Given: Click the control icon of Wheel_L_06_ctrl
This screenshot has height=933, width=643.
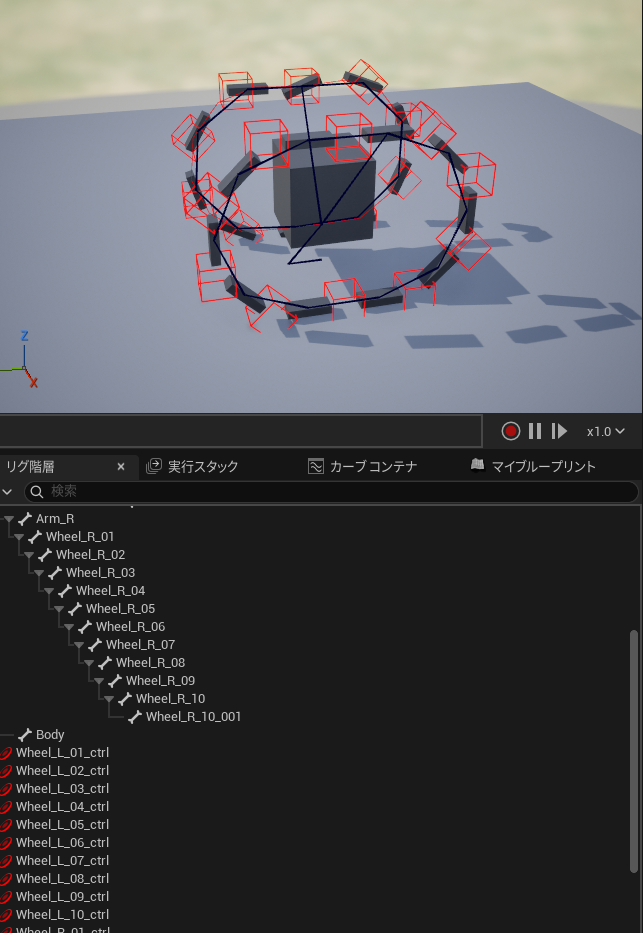Looking at the screenshot, I should (x=5, y=843).
